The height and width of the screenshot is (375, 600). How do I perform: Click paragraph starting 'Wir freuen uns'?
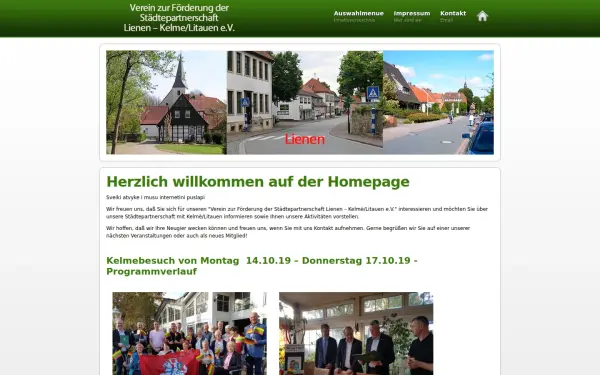coord(297,213)
